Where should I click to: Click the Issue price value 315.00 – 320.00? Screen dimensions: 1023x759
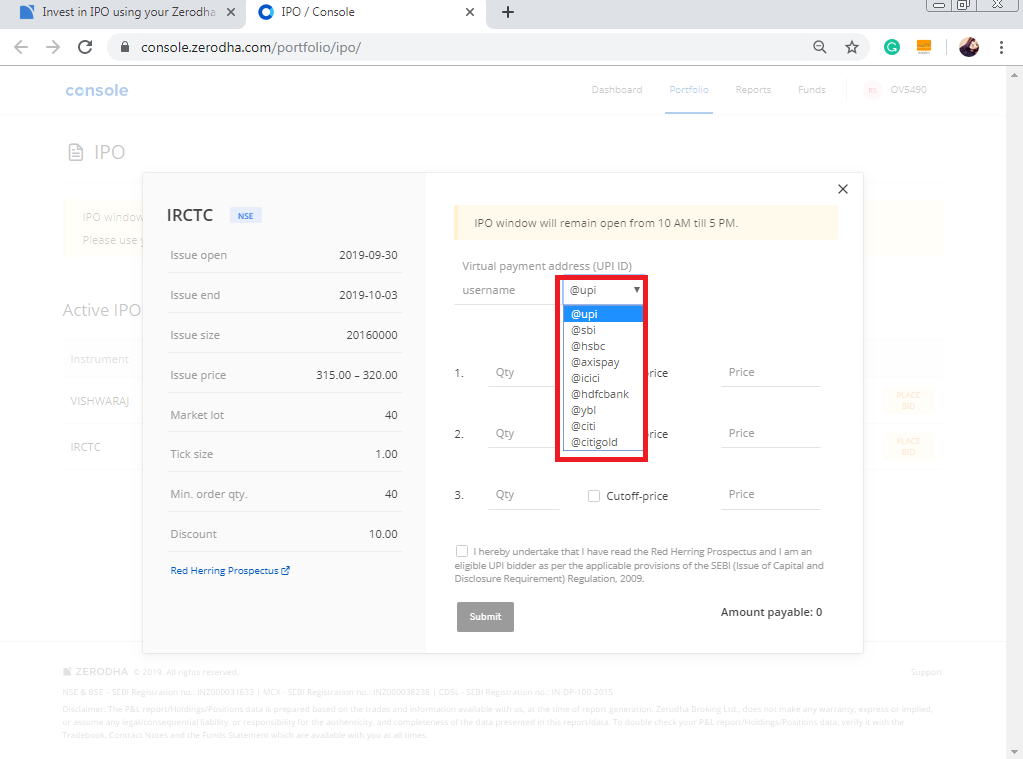tap(357, 375)
